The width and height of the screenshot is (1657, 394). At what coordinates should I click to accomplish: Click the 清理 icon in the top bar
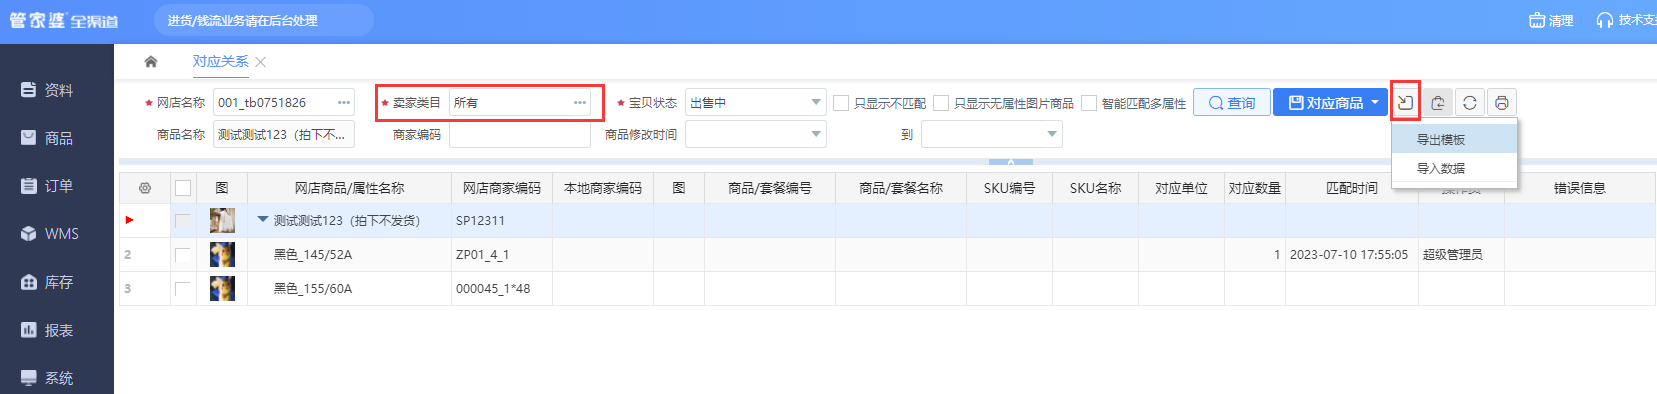[x=1537, y=20]
